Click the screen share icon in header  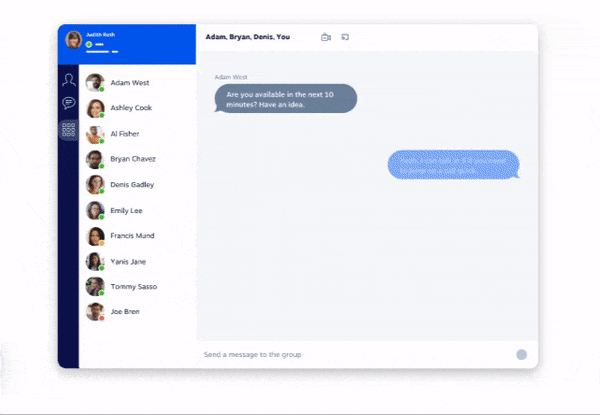click(345, 37)
